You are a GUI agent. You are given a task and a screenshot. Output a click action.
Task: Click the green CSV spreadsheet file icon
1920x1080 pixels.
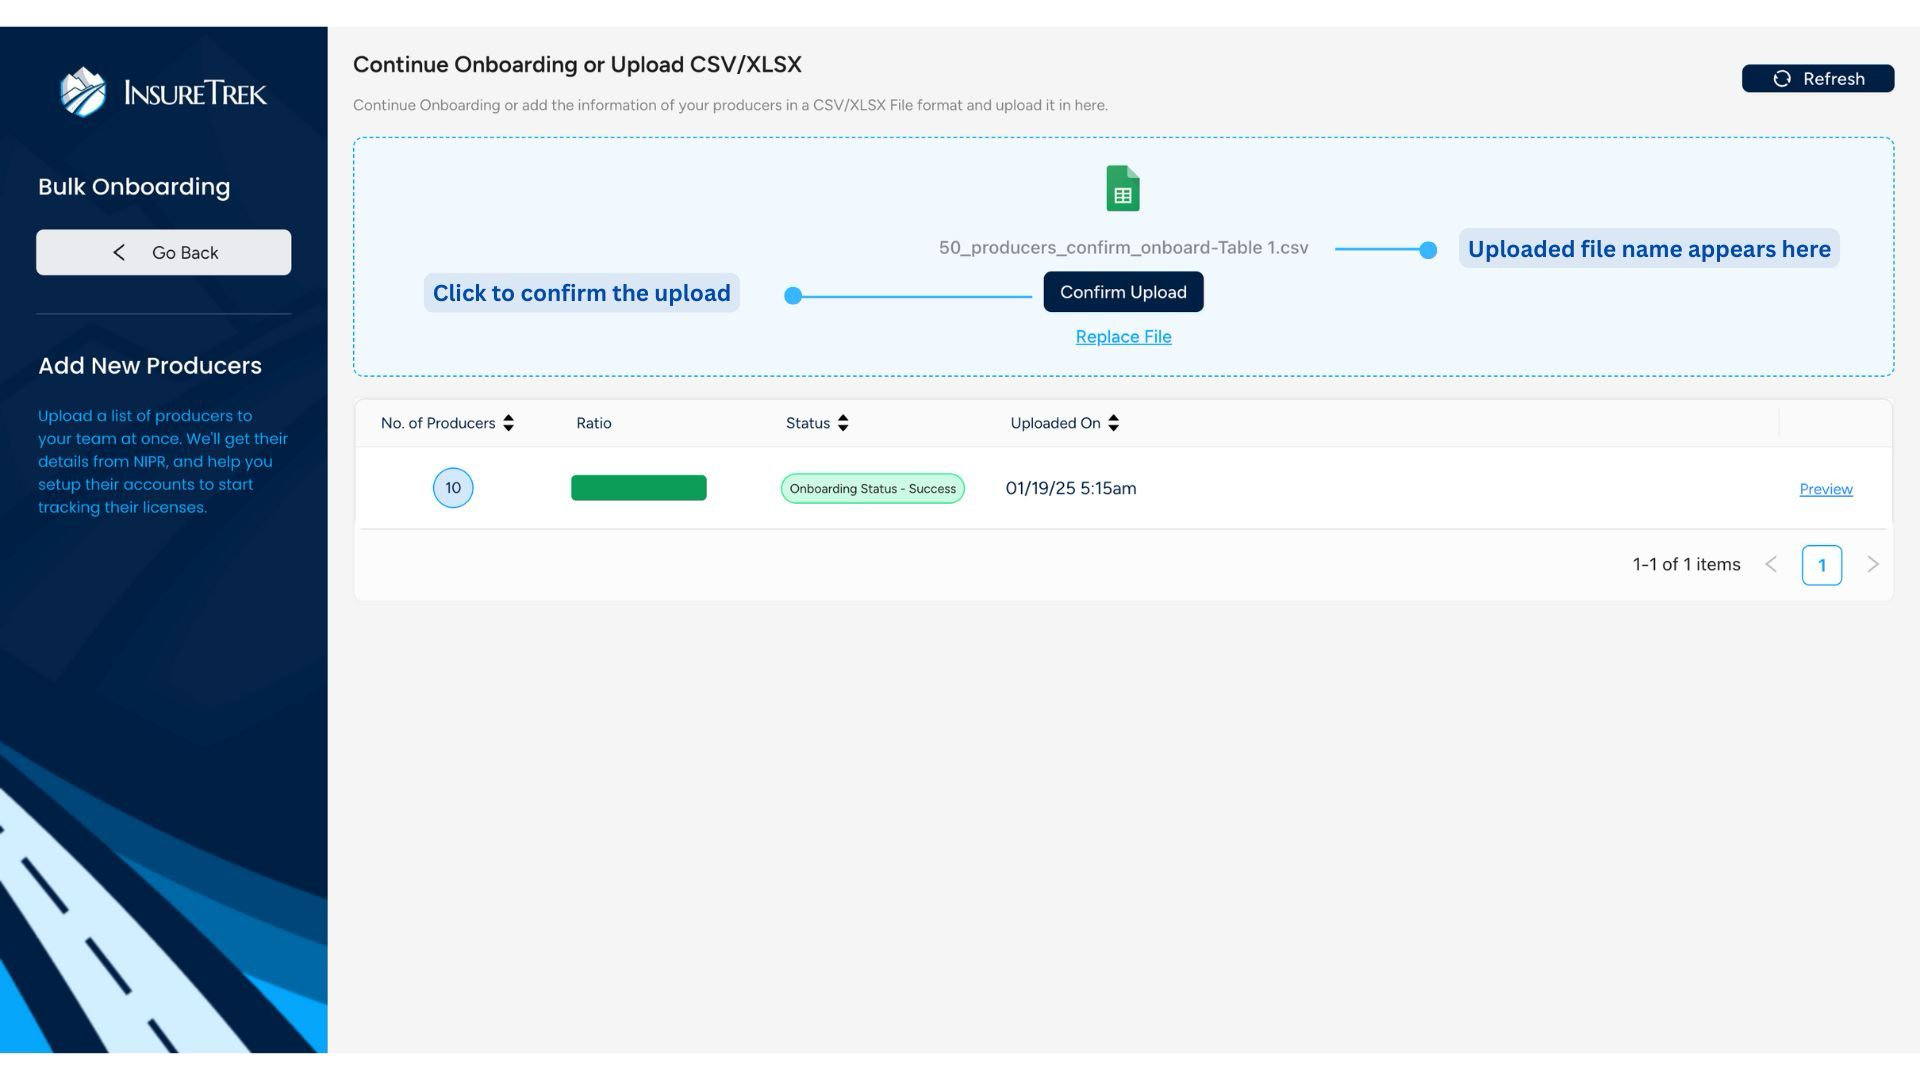point(1123,187)
